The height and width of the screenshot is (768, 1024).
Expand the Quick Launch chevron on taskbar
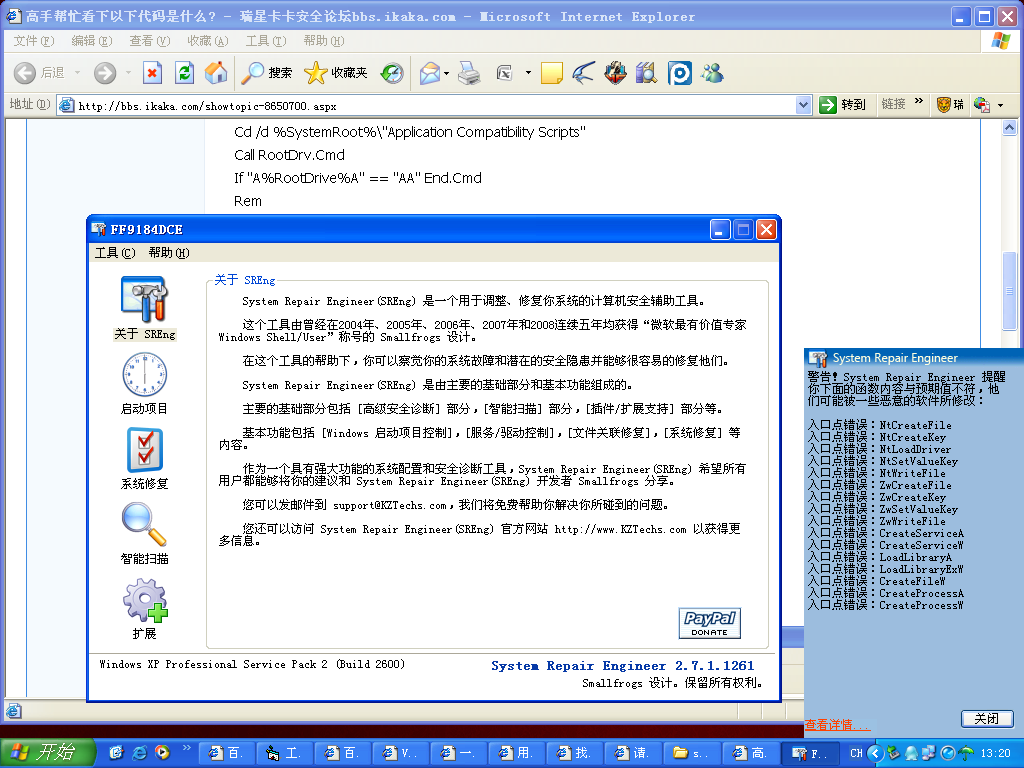click(x=186, y=748)
